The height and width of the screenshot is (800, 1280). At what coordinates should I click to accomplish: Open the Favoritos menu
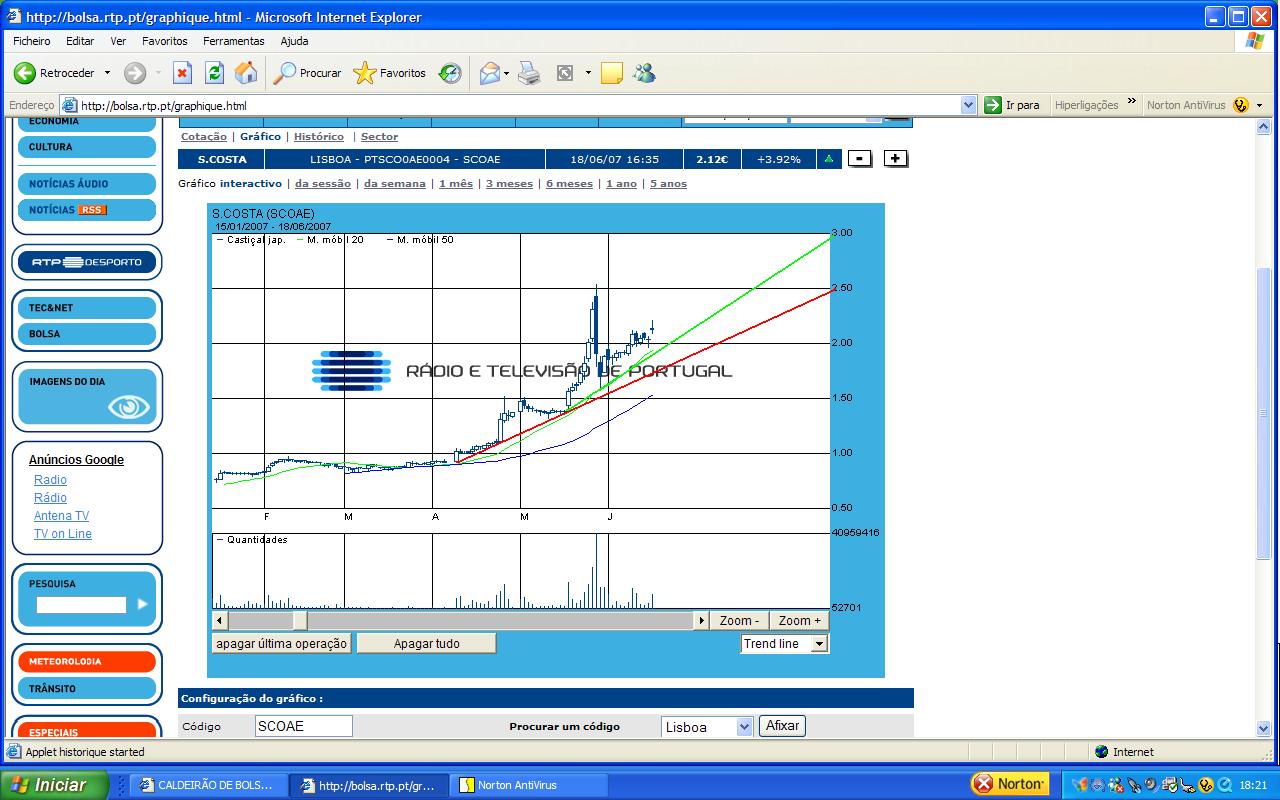point(164,41)
